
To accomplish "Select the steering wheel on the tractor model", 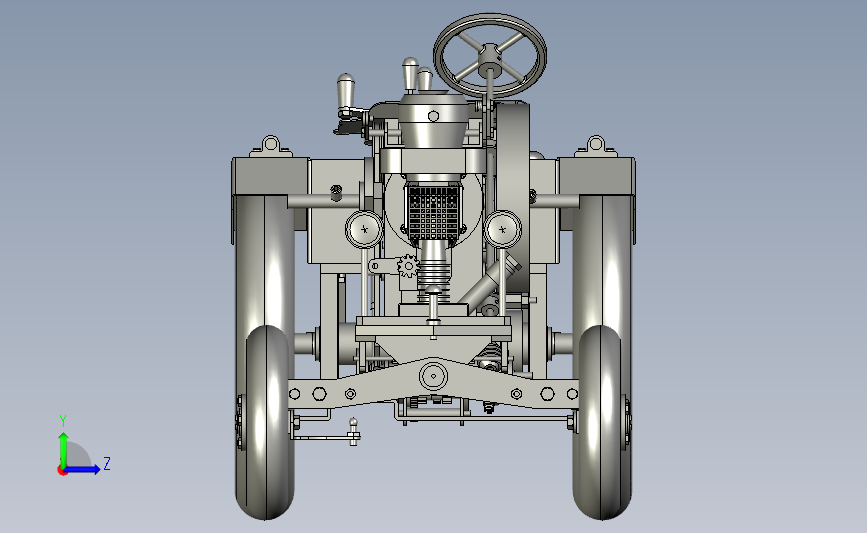I will [x=490, y=56].
